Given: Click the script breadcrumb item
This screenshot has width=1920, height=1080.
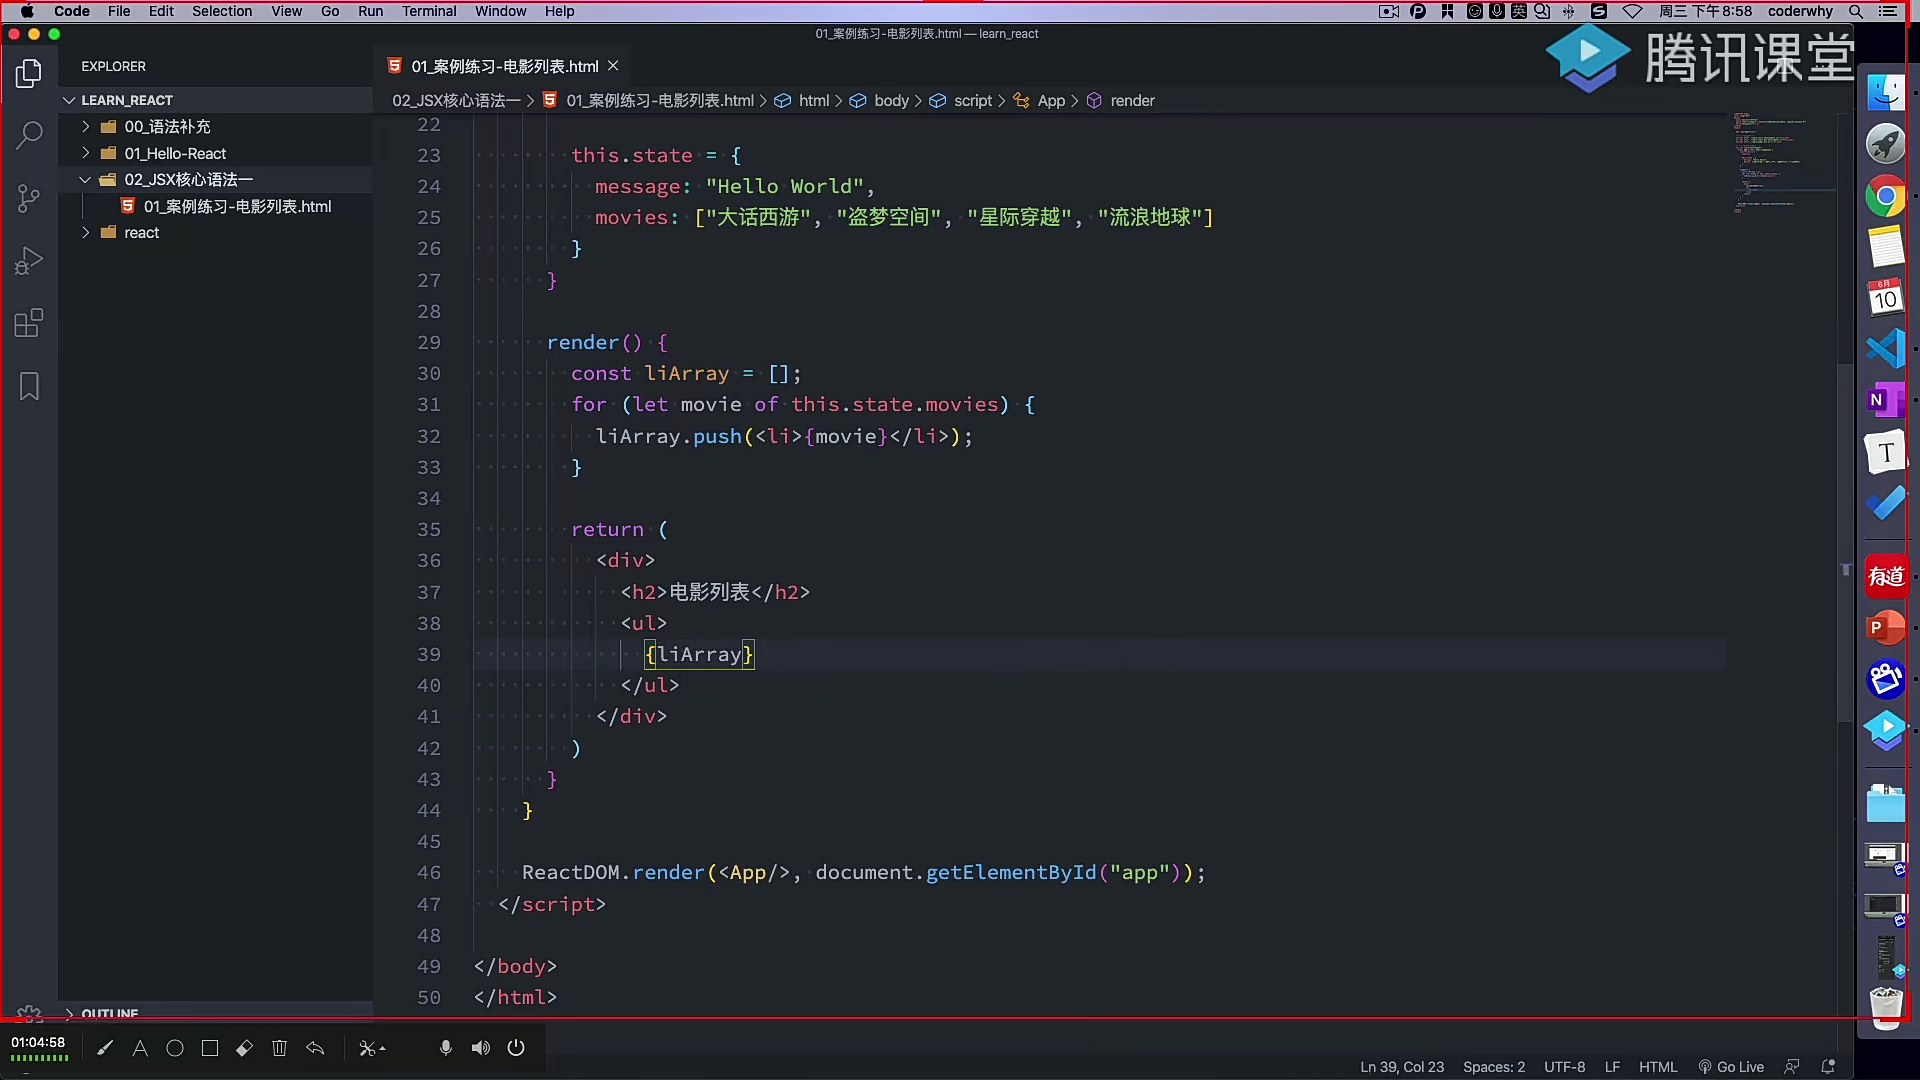Looking at the screenshot, I should [x=973, y=101].
